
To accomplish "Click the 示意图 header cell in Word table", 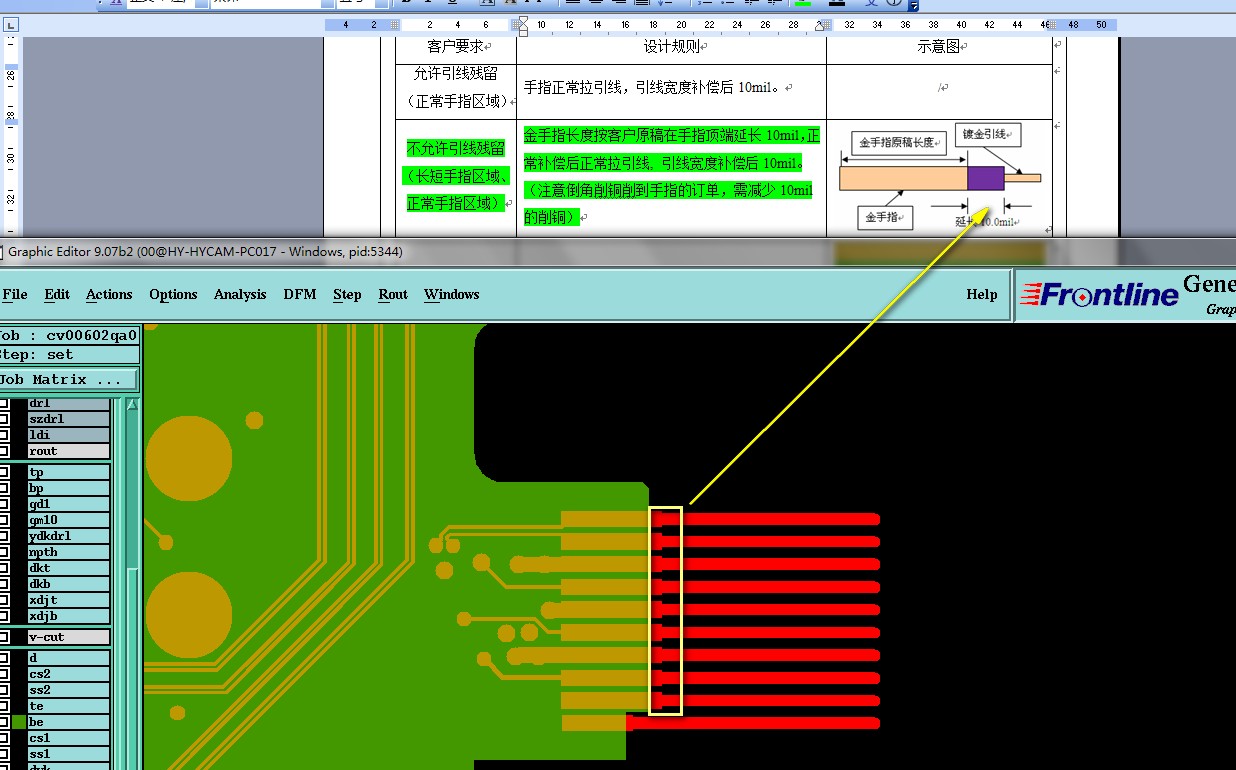I will click(x=940, y=47).
